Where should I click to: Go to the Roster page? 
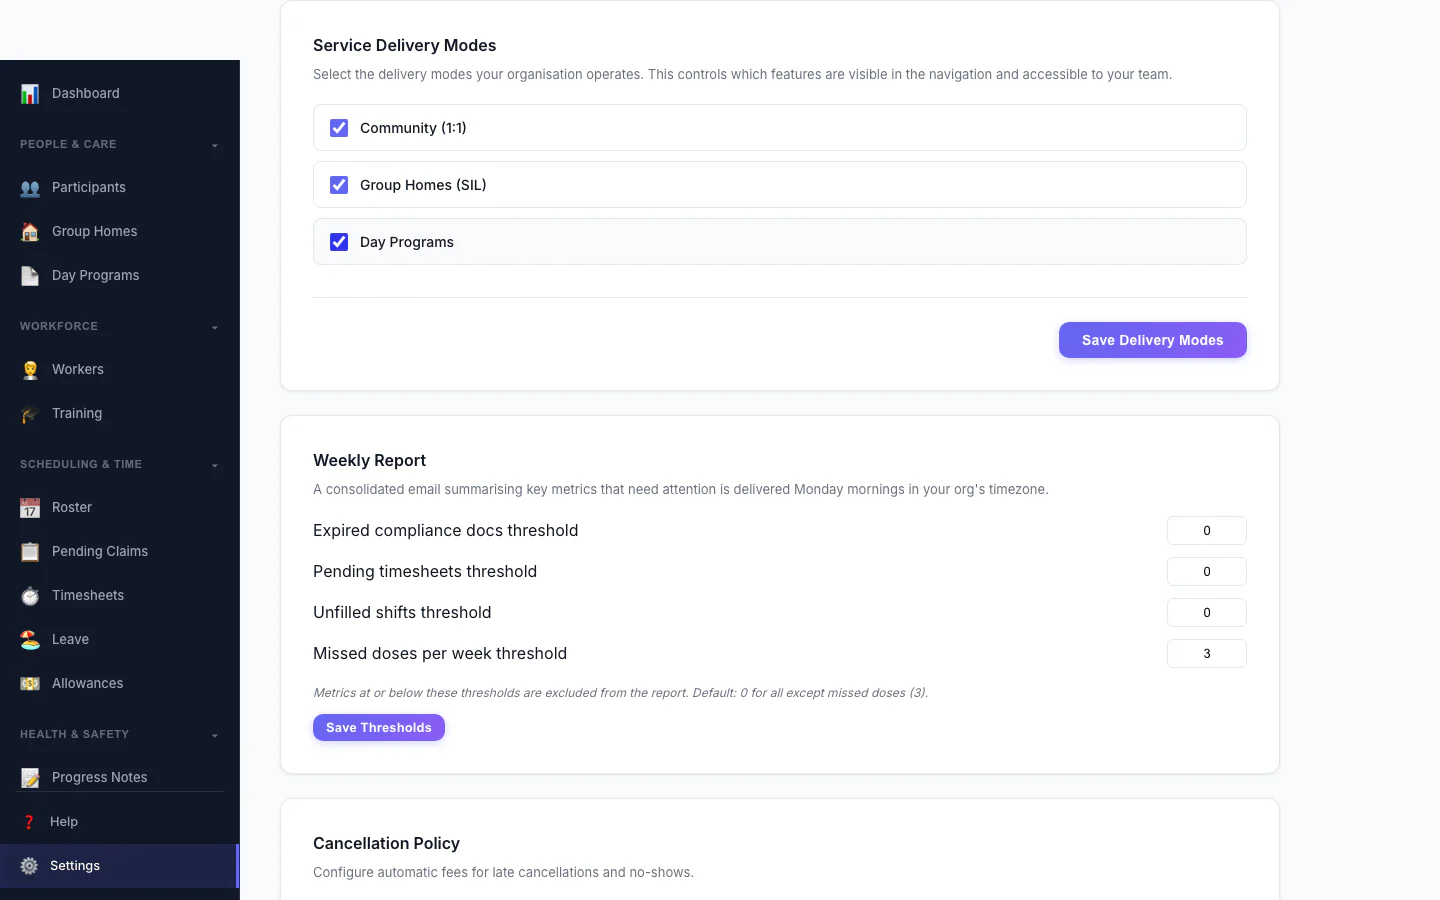(120, 507)
